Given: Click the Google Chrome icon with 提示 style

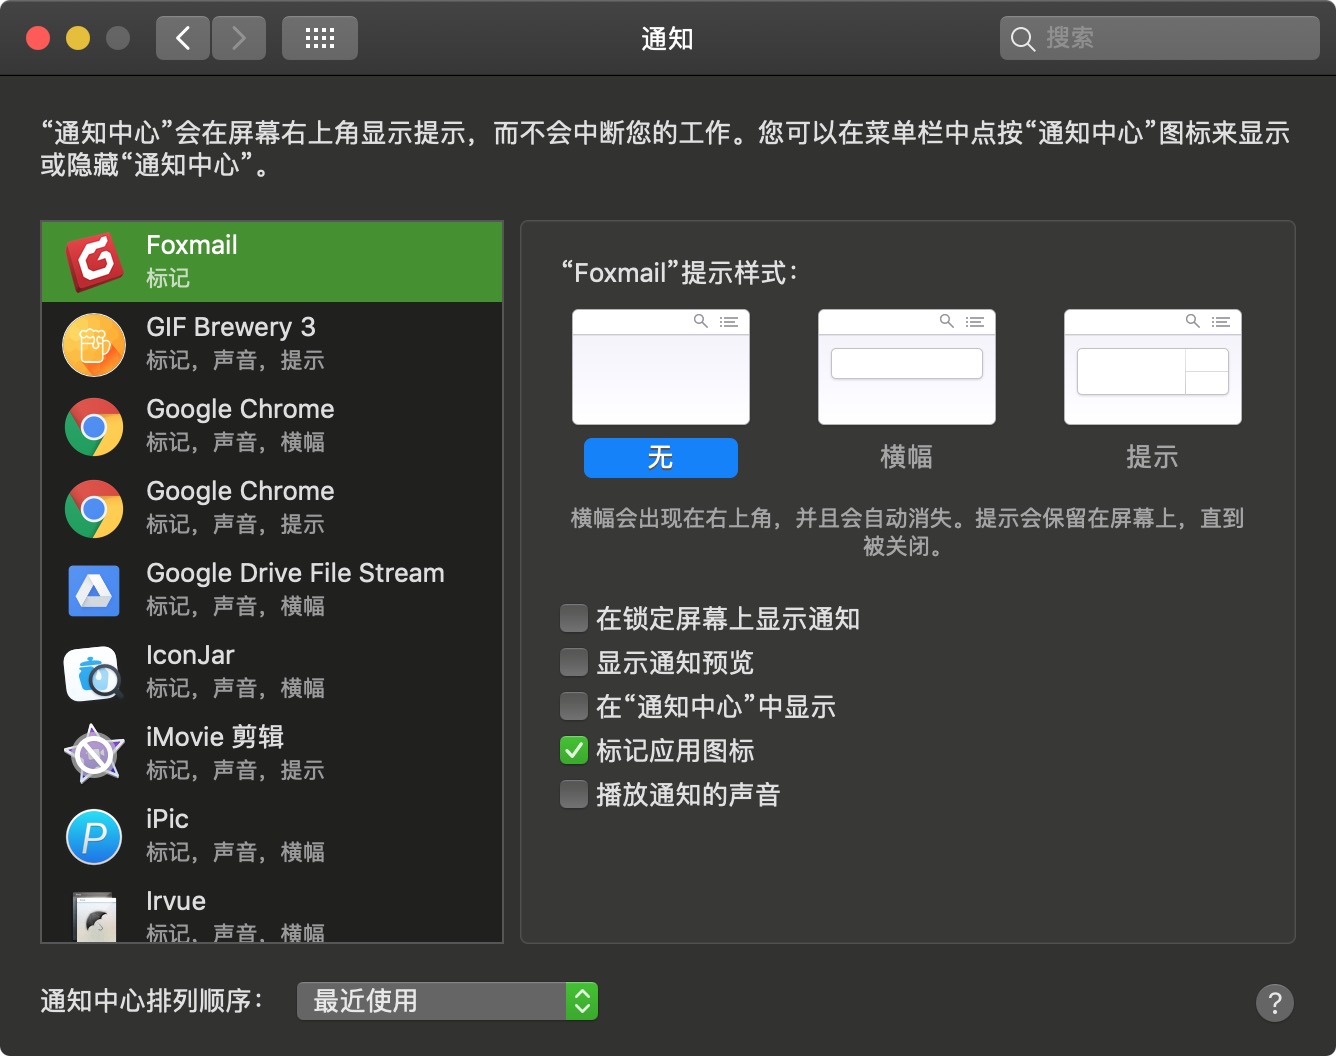Looking at the screenshot, I should (x=94, y=508).
